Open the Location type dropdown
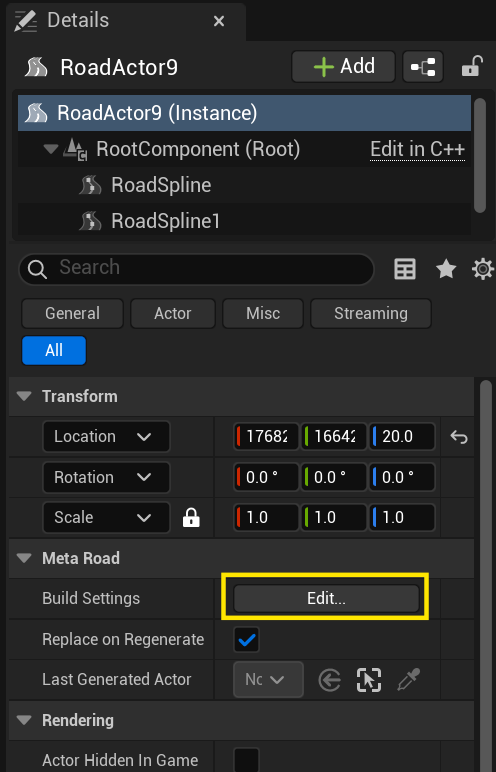Image resolution: width=496 pixels, height=772 pixels. pyautogui.click(x=106, y=436)
